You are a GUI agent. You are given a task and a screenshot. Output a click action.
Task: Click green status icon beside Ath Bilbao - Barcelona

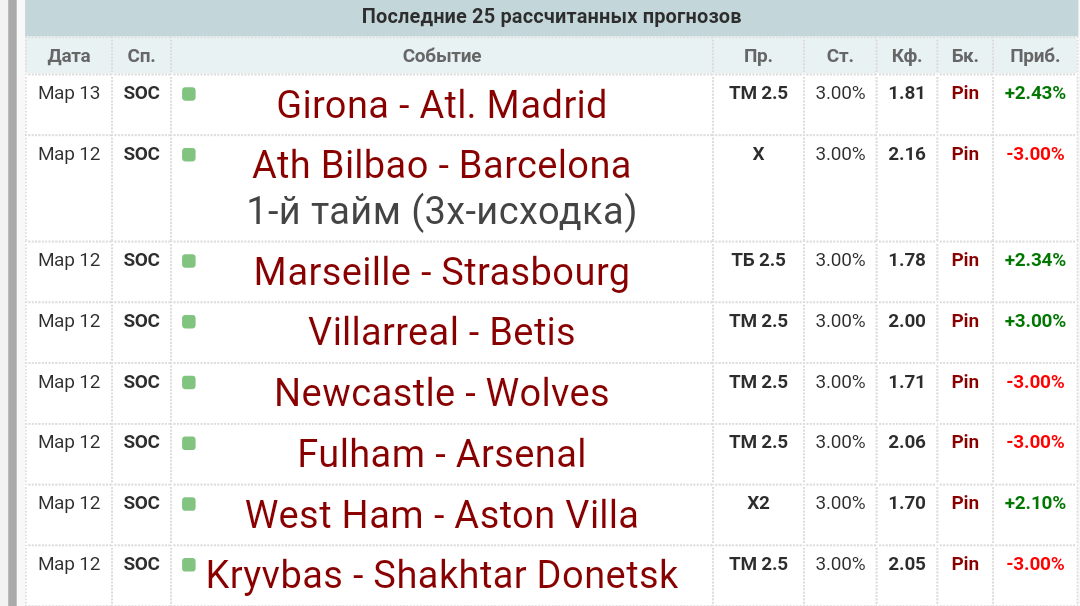click(189, 155)
